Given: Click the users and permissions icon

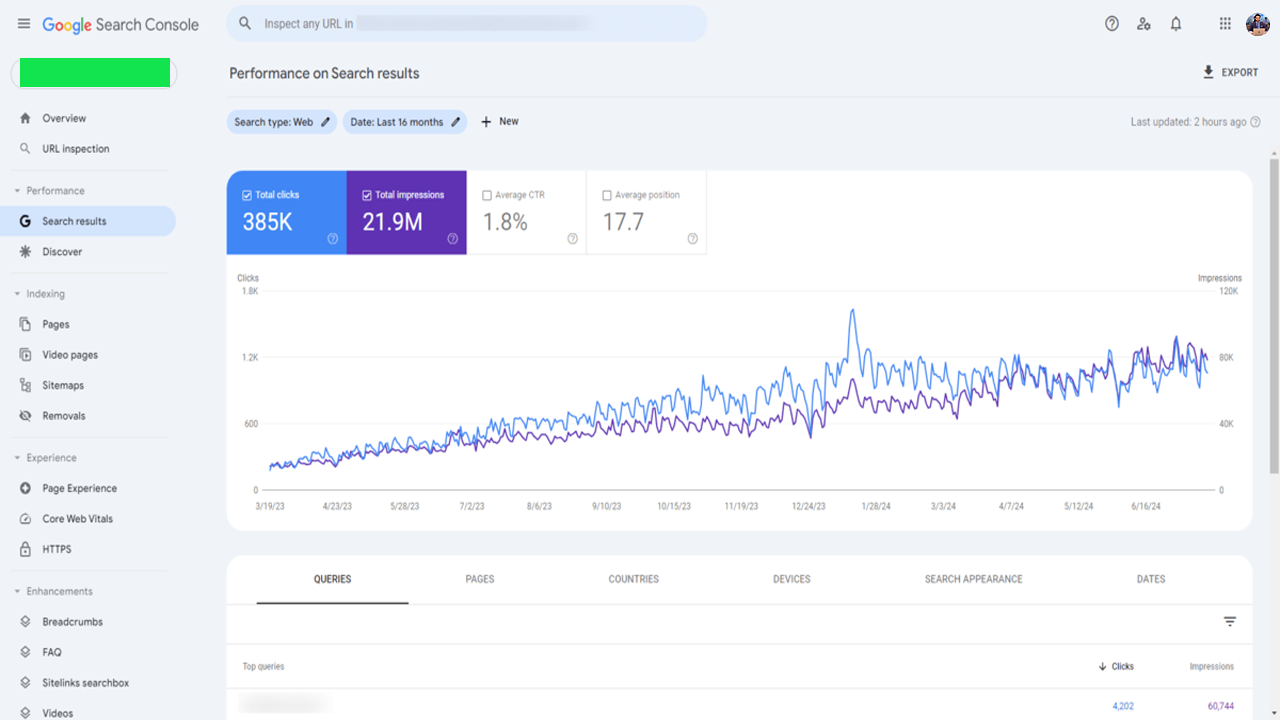Looking at the screenshot, I should tap(1144, 24).
